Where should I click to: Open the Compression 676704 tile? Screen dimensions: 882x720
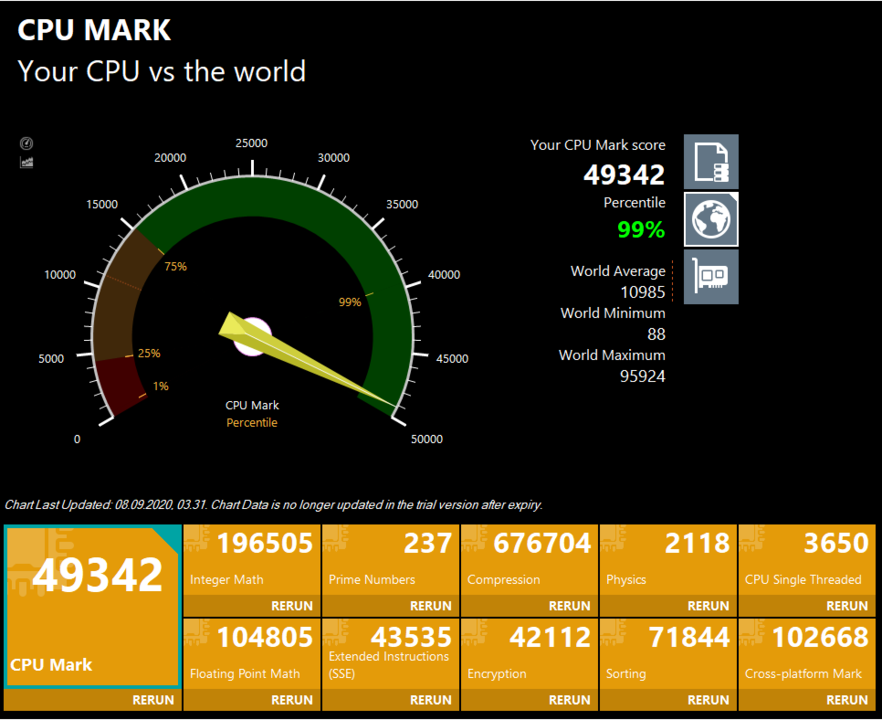click(x=529, y=560)
